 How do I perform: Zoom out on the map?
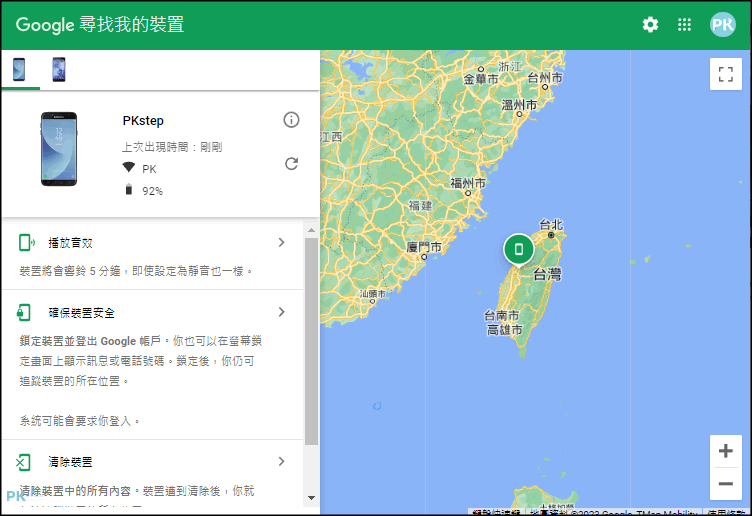726,483
